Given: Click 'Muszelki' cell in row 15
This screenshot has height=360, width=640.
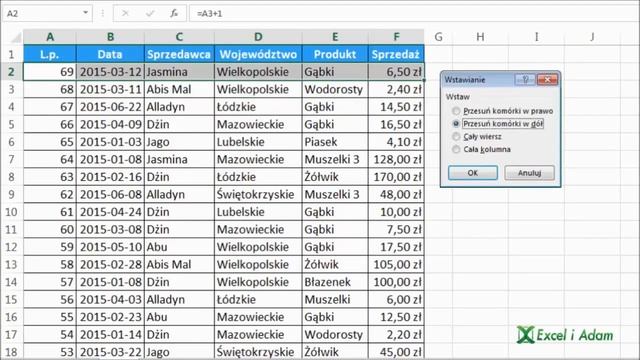Looking at the screenshot, I should (335, 300).
